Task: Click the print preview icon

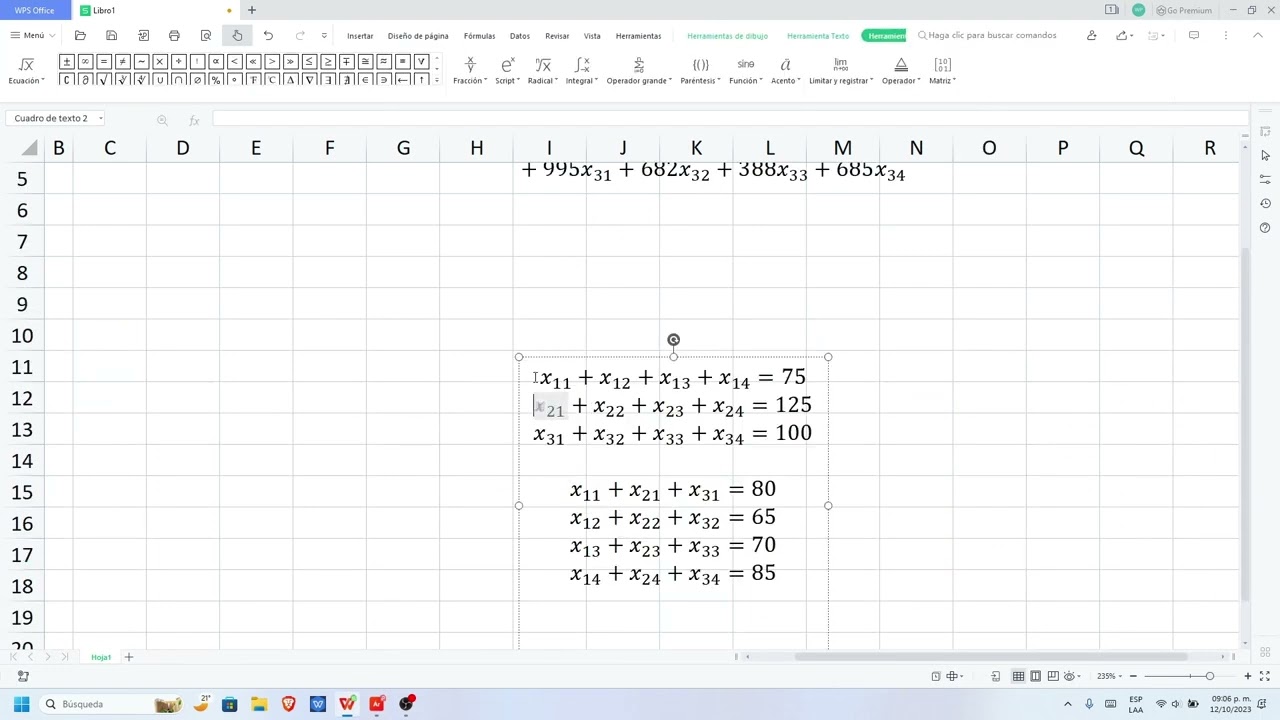Action: pos(206,35)
